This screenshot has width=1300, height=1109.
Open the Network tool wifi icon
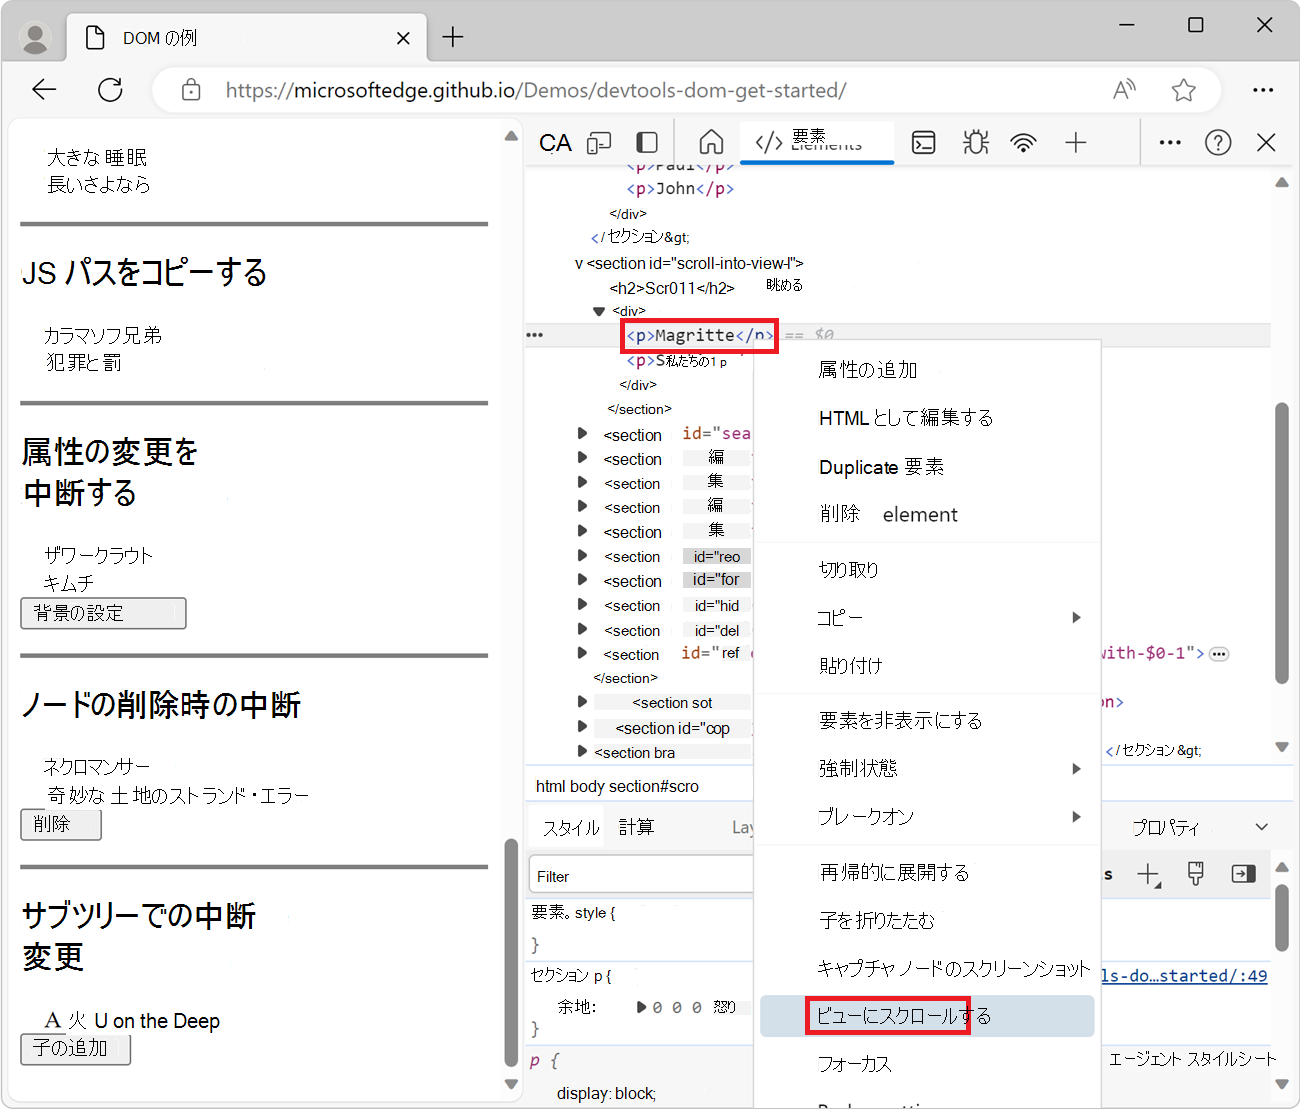(x=1023, y=143)
